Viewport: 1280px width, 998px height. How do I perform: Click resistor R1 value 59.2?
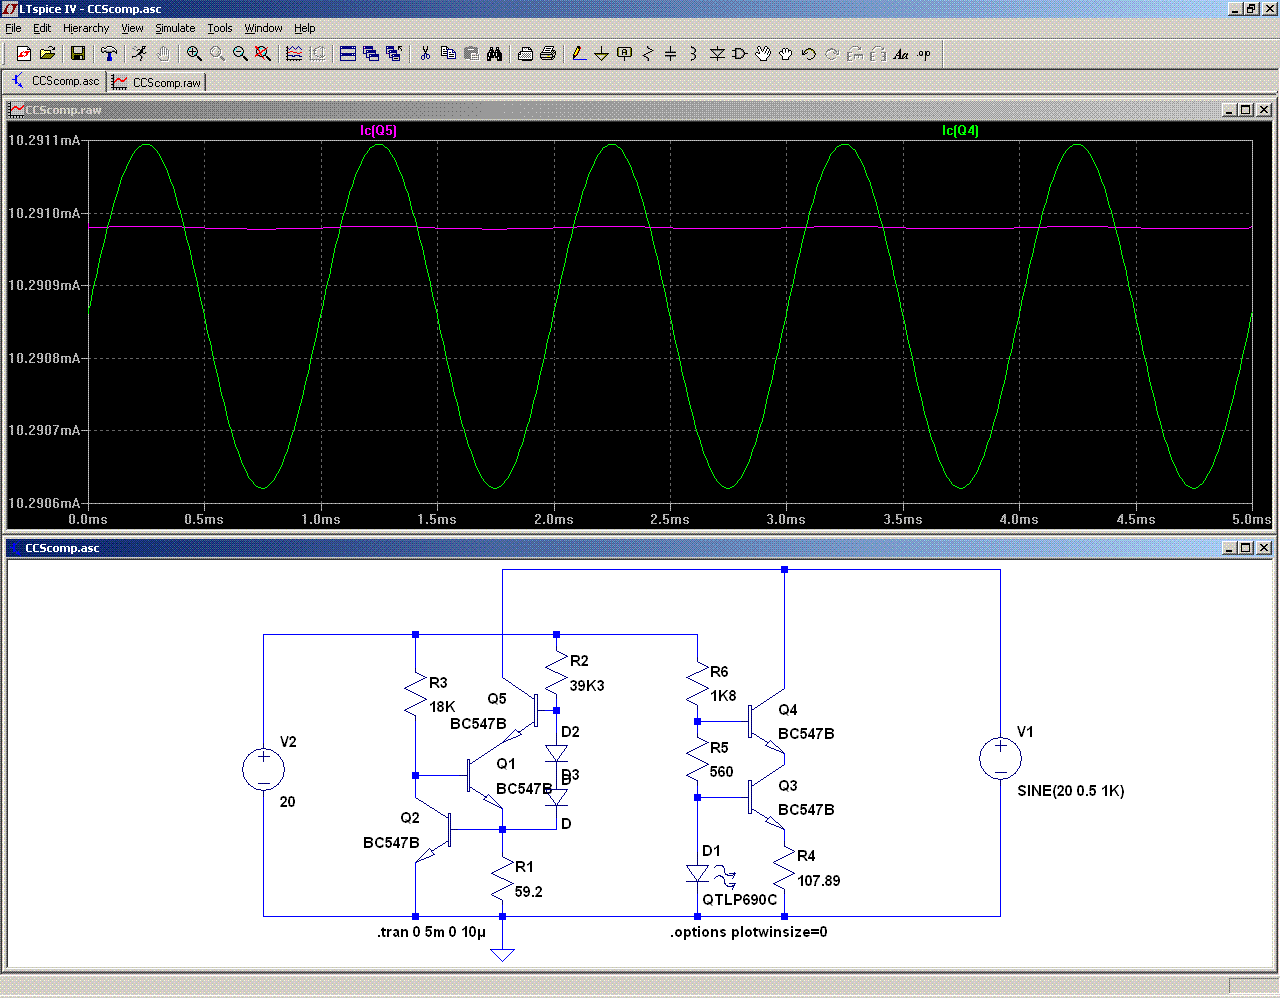[528, 892]
